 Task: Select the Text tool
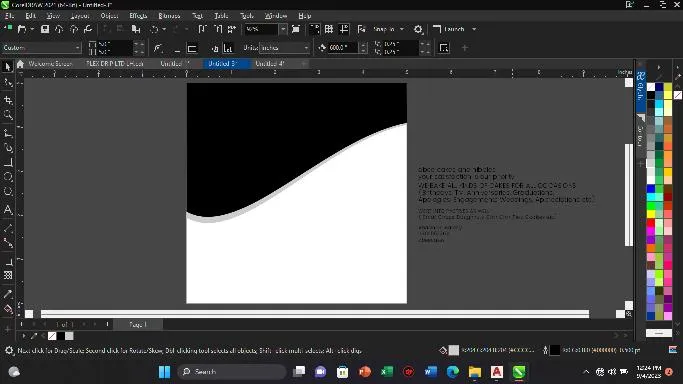pyautogui.click(x=7, y=209)
